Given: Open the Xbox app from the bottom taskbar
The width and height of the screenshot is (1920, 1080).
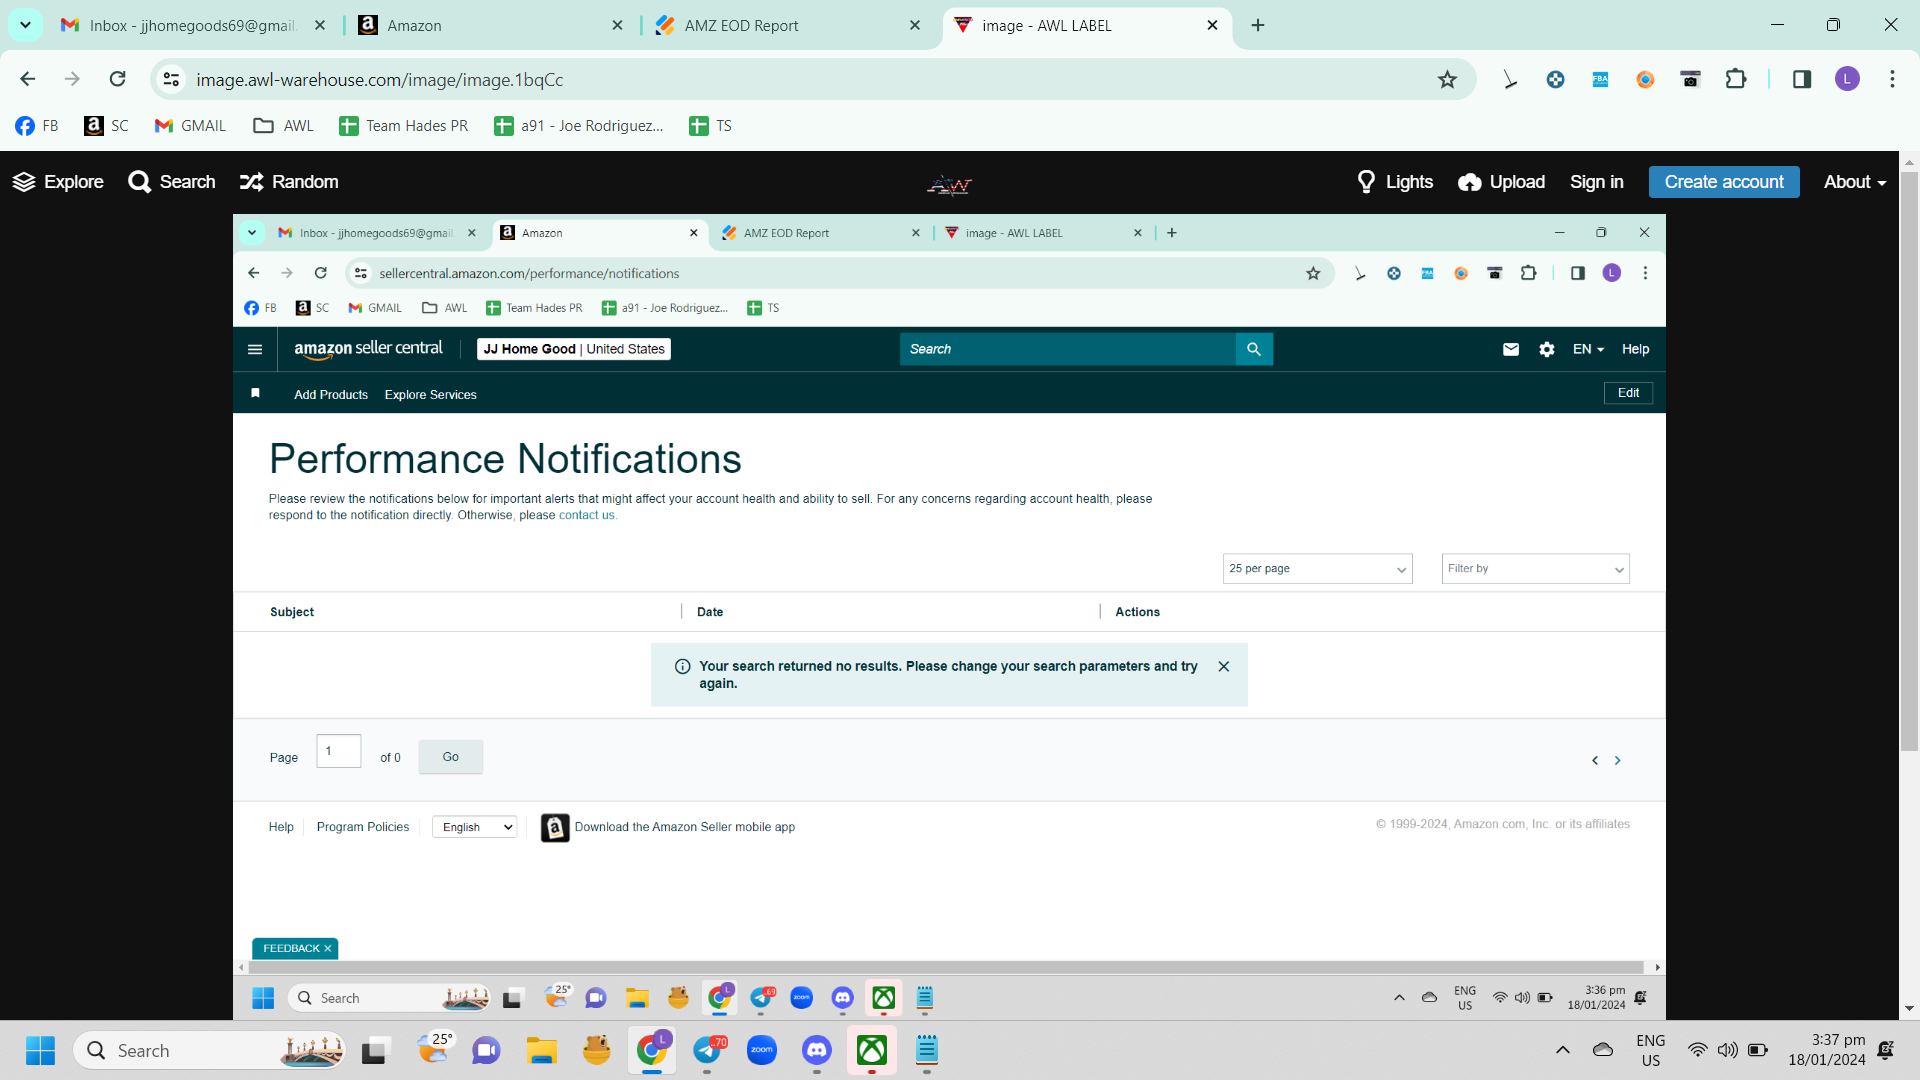Looking at the screenshot, I should (872, 1051).
